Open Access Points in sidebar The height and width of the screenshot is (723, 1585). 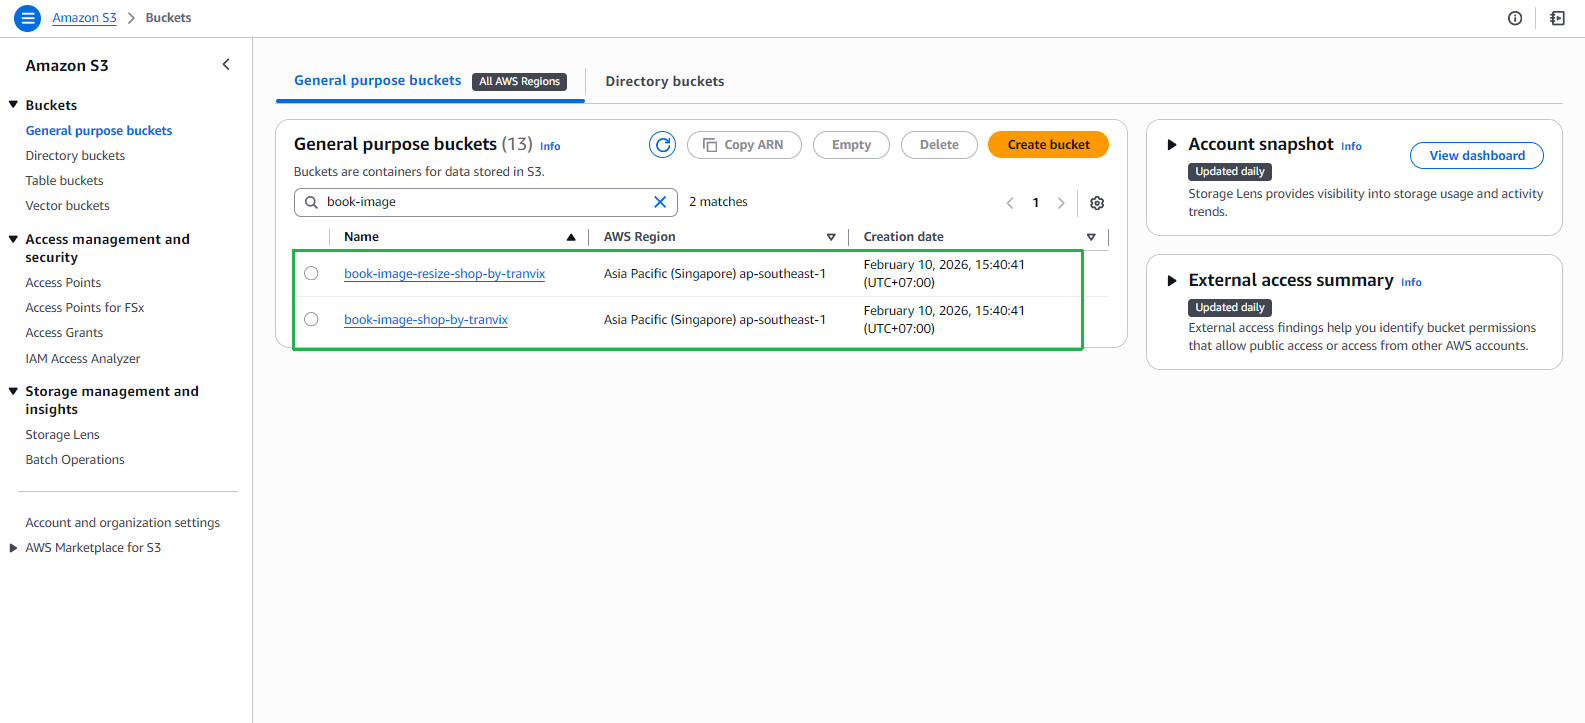pos(63,283)
